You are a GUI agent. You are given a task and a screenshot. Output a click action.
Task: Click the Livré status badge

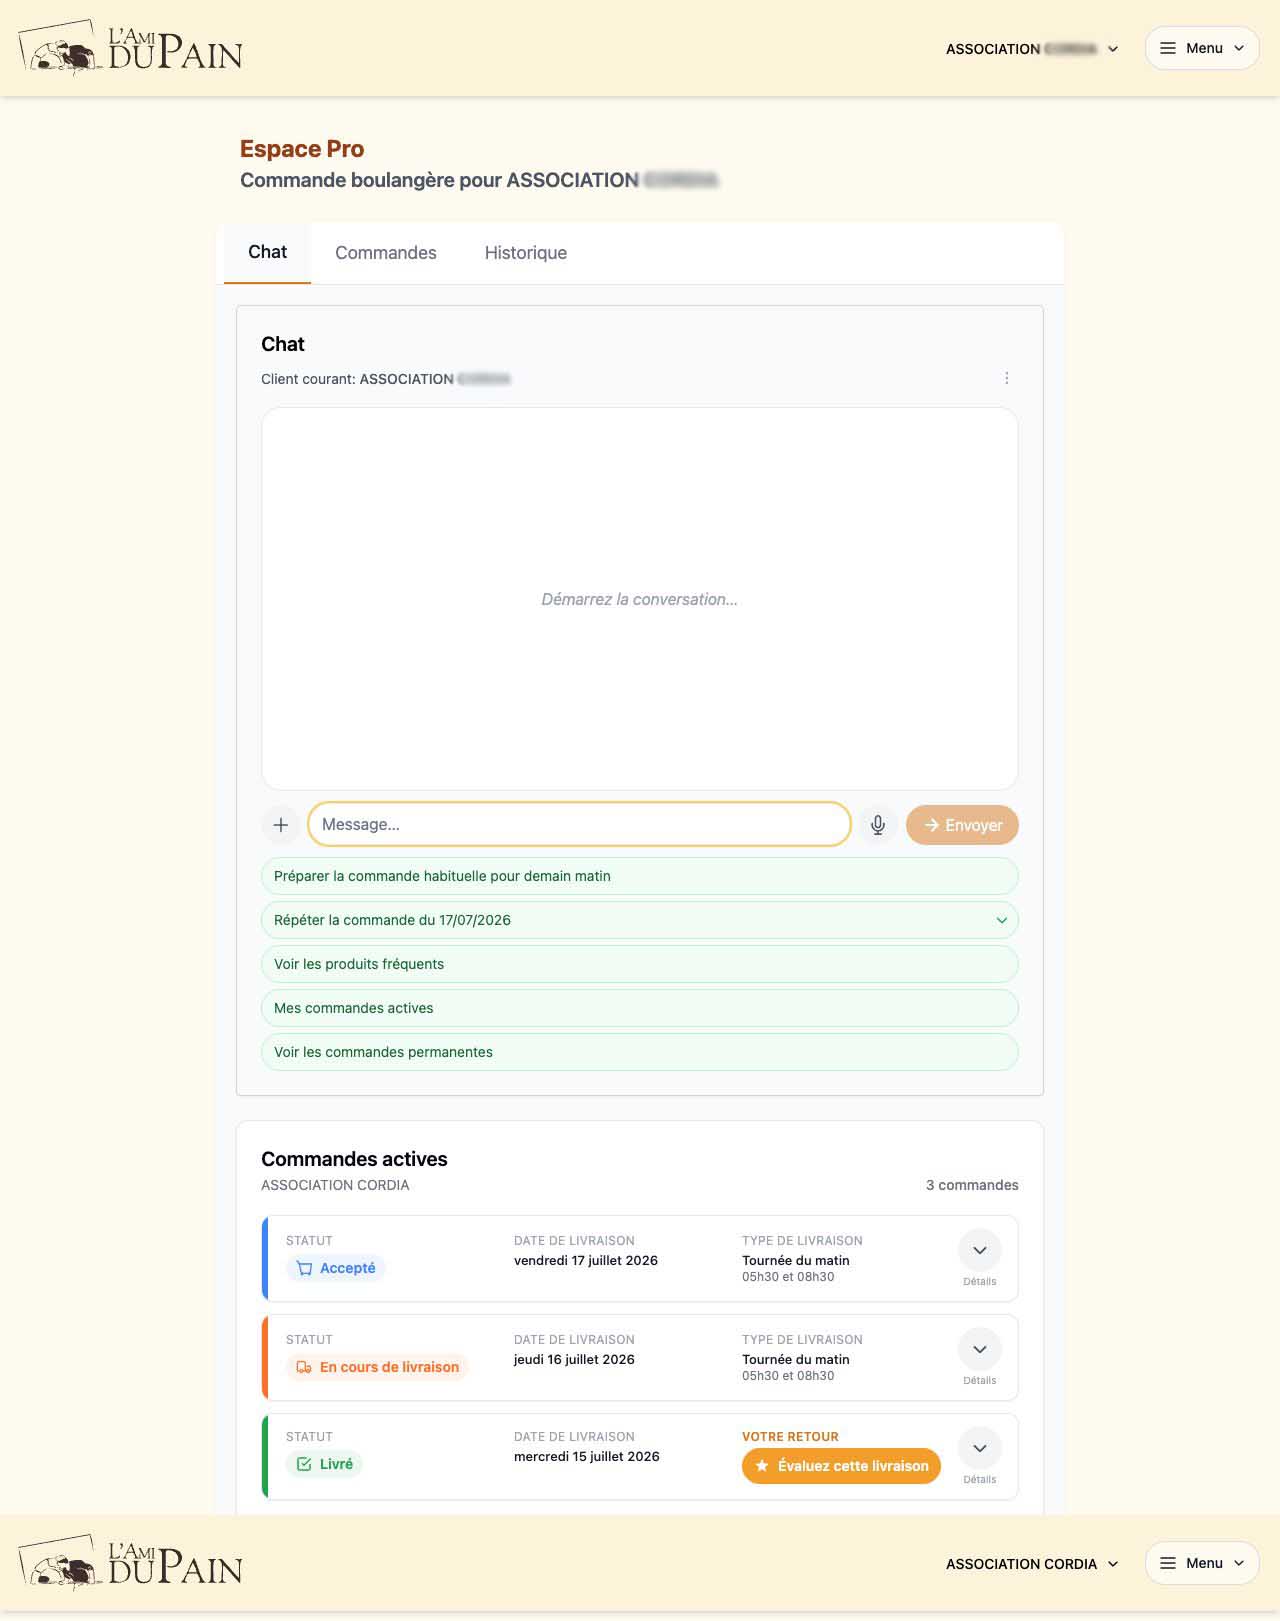[324, 1464]
